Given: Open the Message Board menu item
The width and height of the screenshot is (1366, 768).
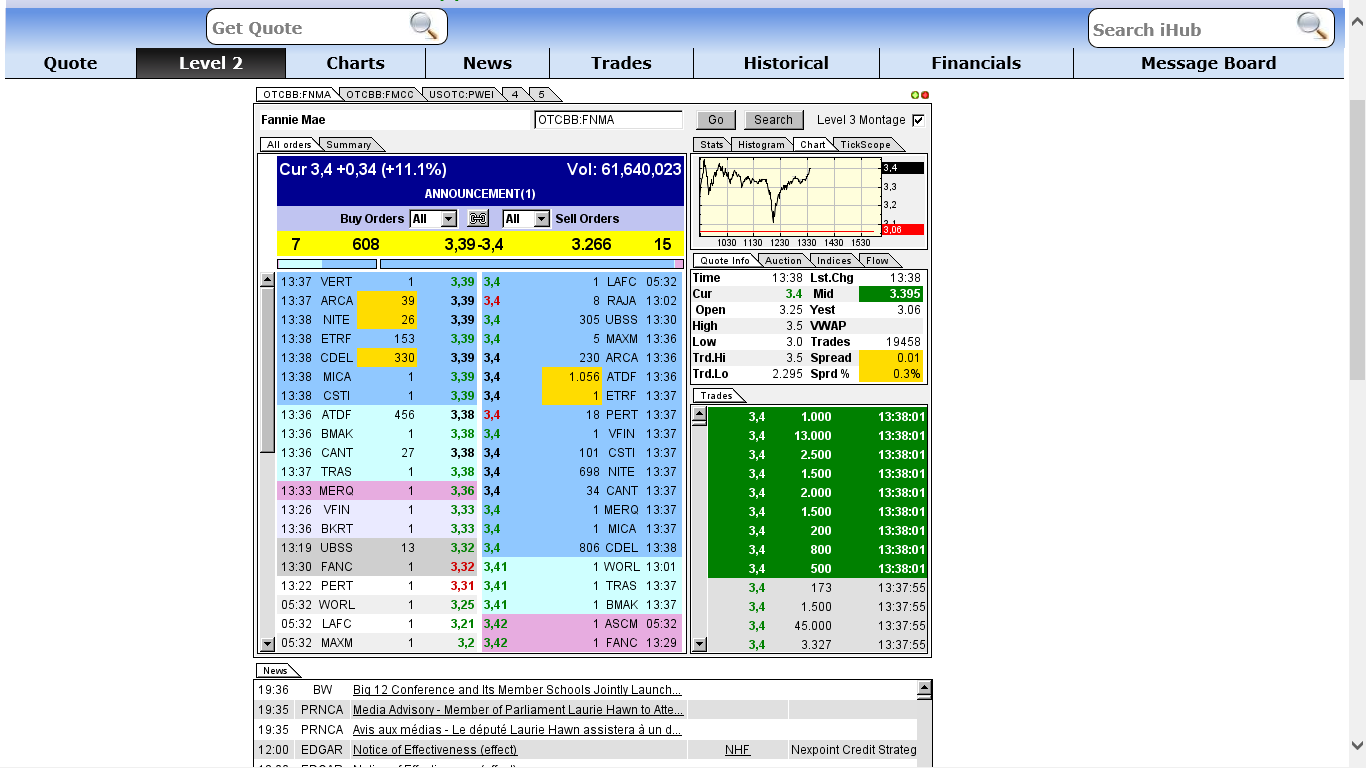Looking at the screenshot, I should point(1208,63).
